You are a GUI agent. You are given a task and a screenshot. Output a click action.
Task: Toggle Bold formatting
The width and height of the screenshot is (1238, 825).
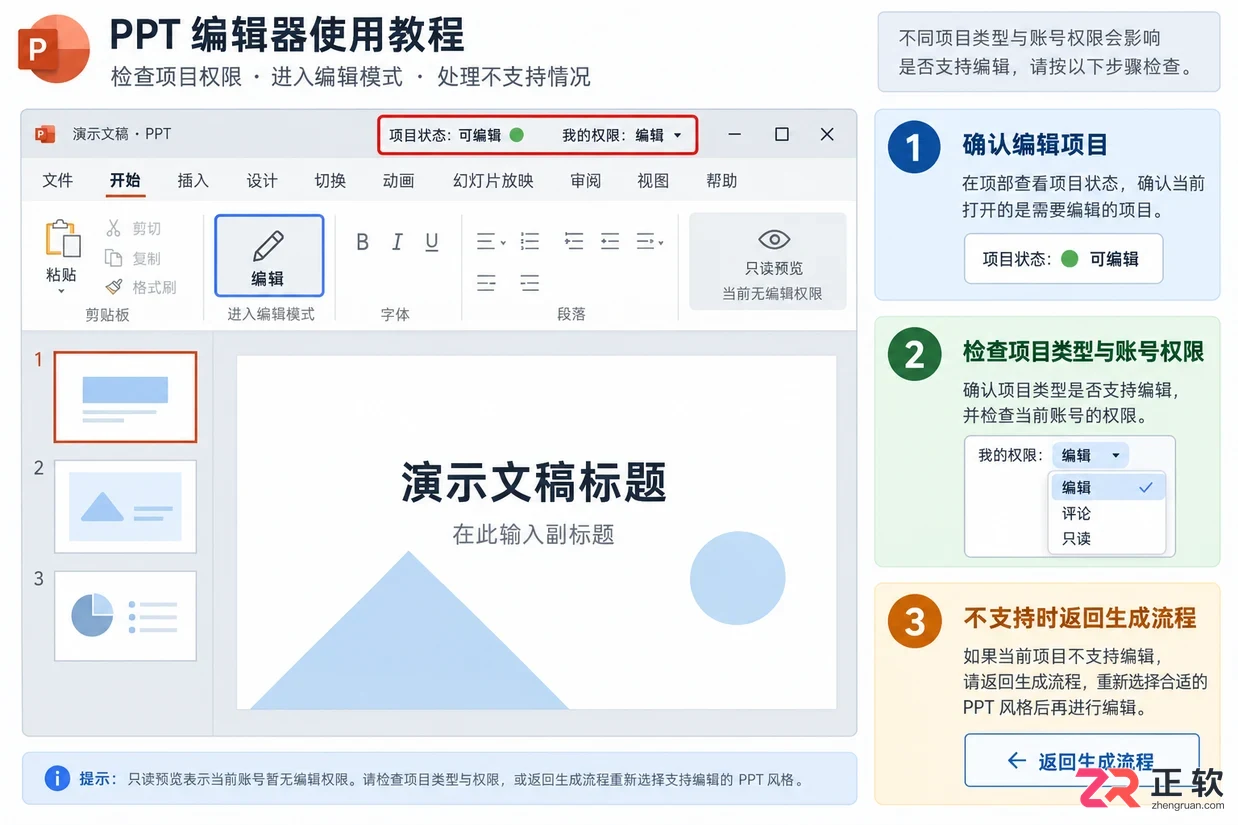tap(363, 242)
